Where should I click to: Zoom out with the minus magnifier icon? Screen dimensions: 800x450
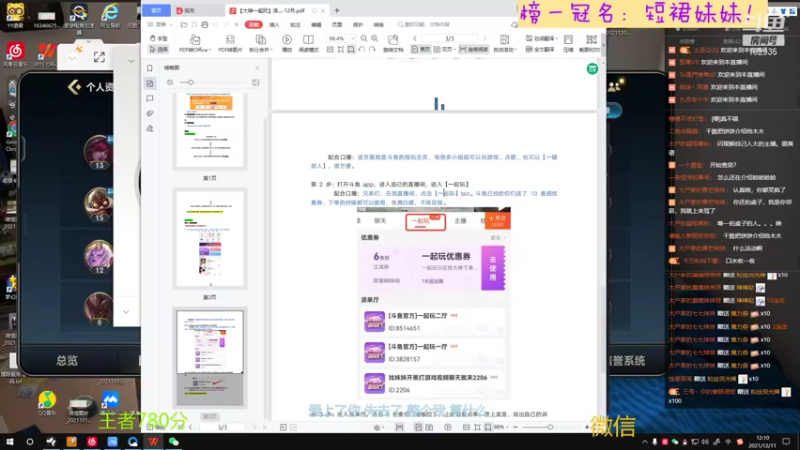364,38
